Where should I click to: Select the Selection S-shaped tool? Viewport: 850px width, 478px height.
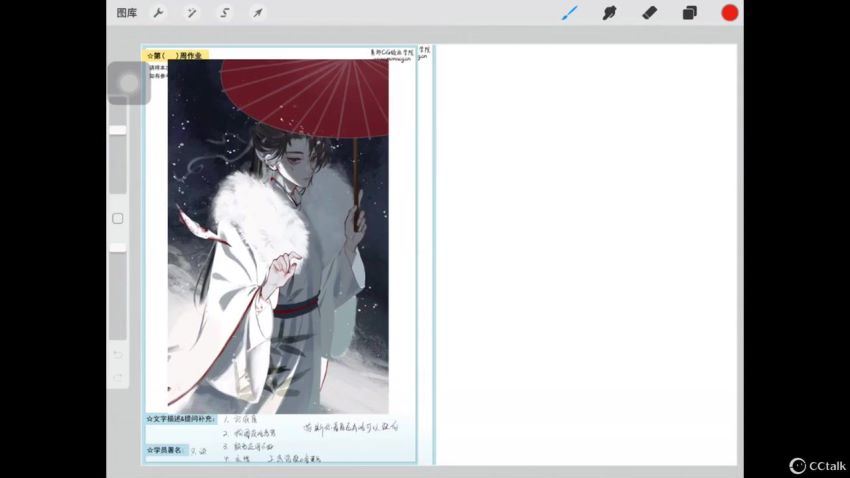[224, 12]
